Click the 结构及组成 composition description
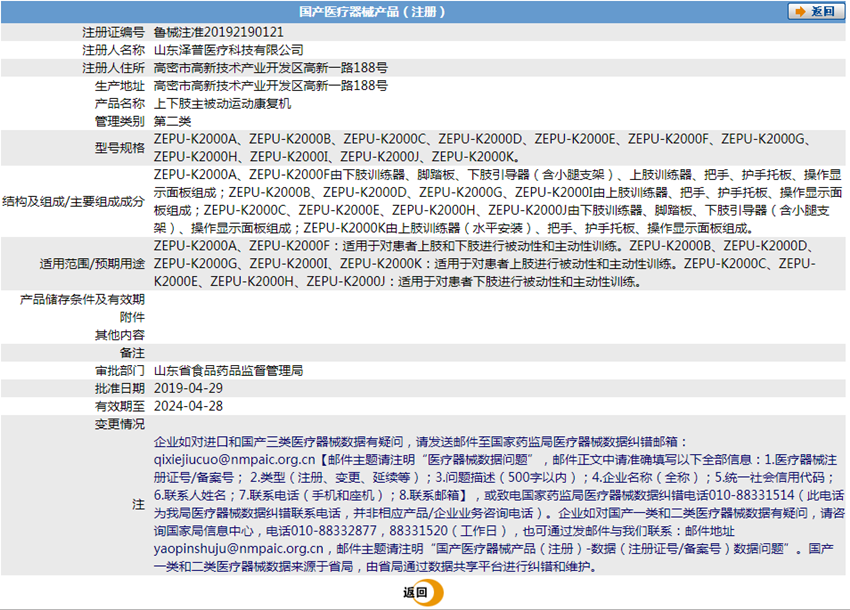Image resolution: width=850 pixels, height=610 pixels. (x=498, y=201)
